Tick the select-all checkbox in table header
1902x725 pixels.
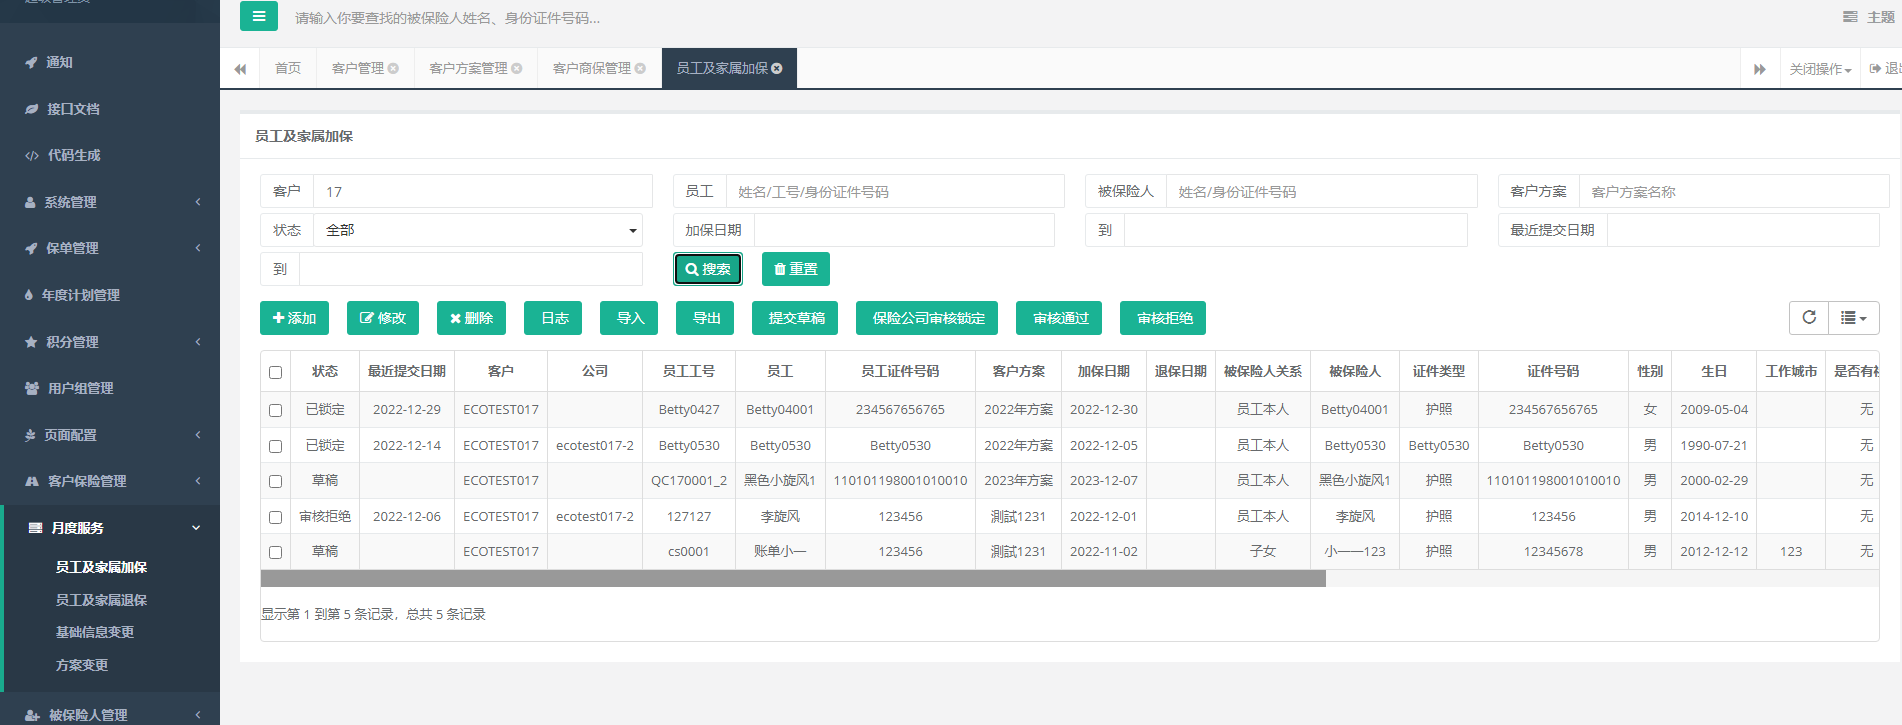pyautogui.click(x=276, y=372)
